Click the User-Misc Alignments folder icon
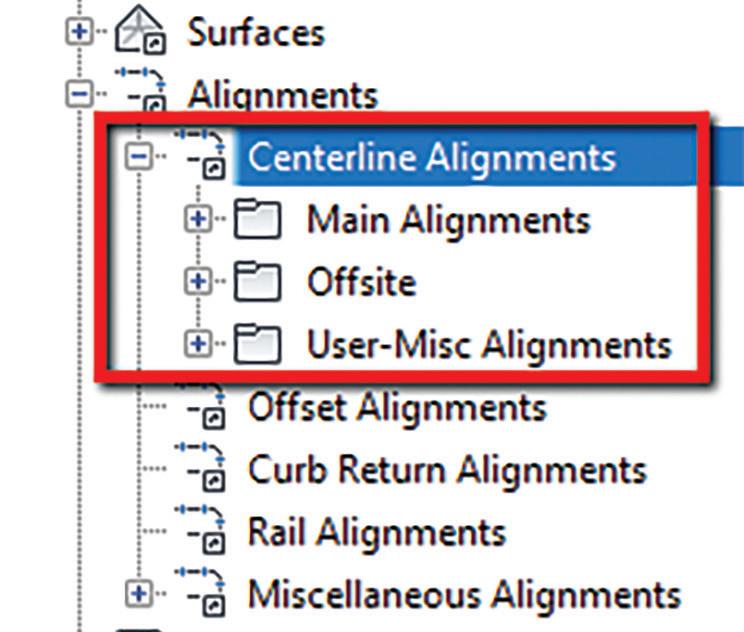 (257, 344)
